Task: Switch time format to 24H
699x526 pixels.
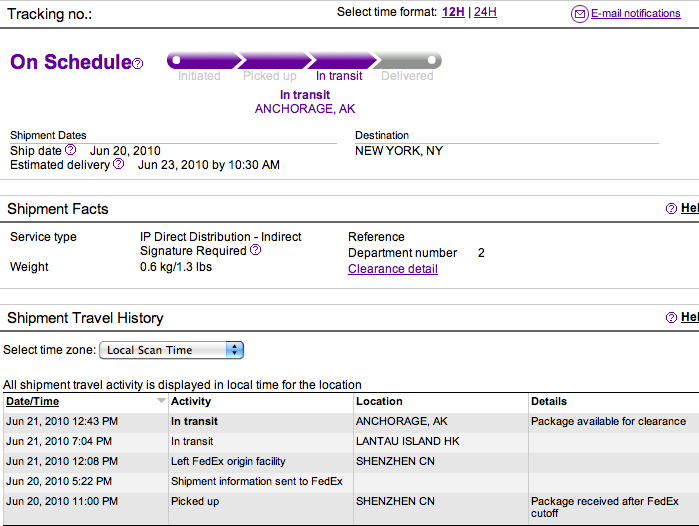Action: click(x=485, y=12)
